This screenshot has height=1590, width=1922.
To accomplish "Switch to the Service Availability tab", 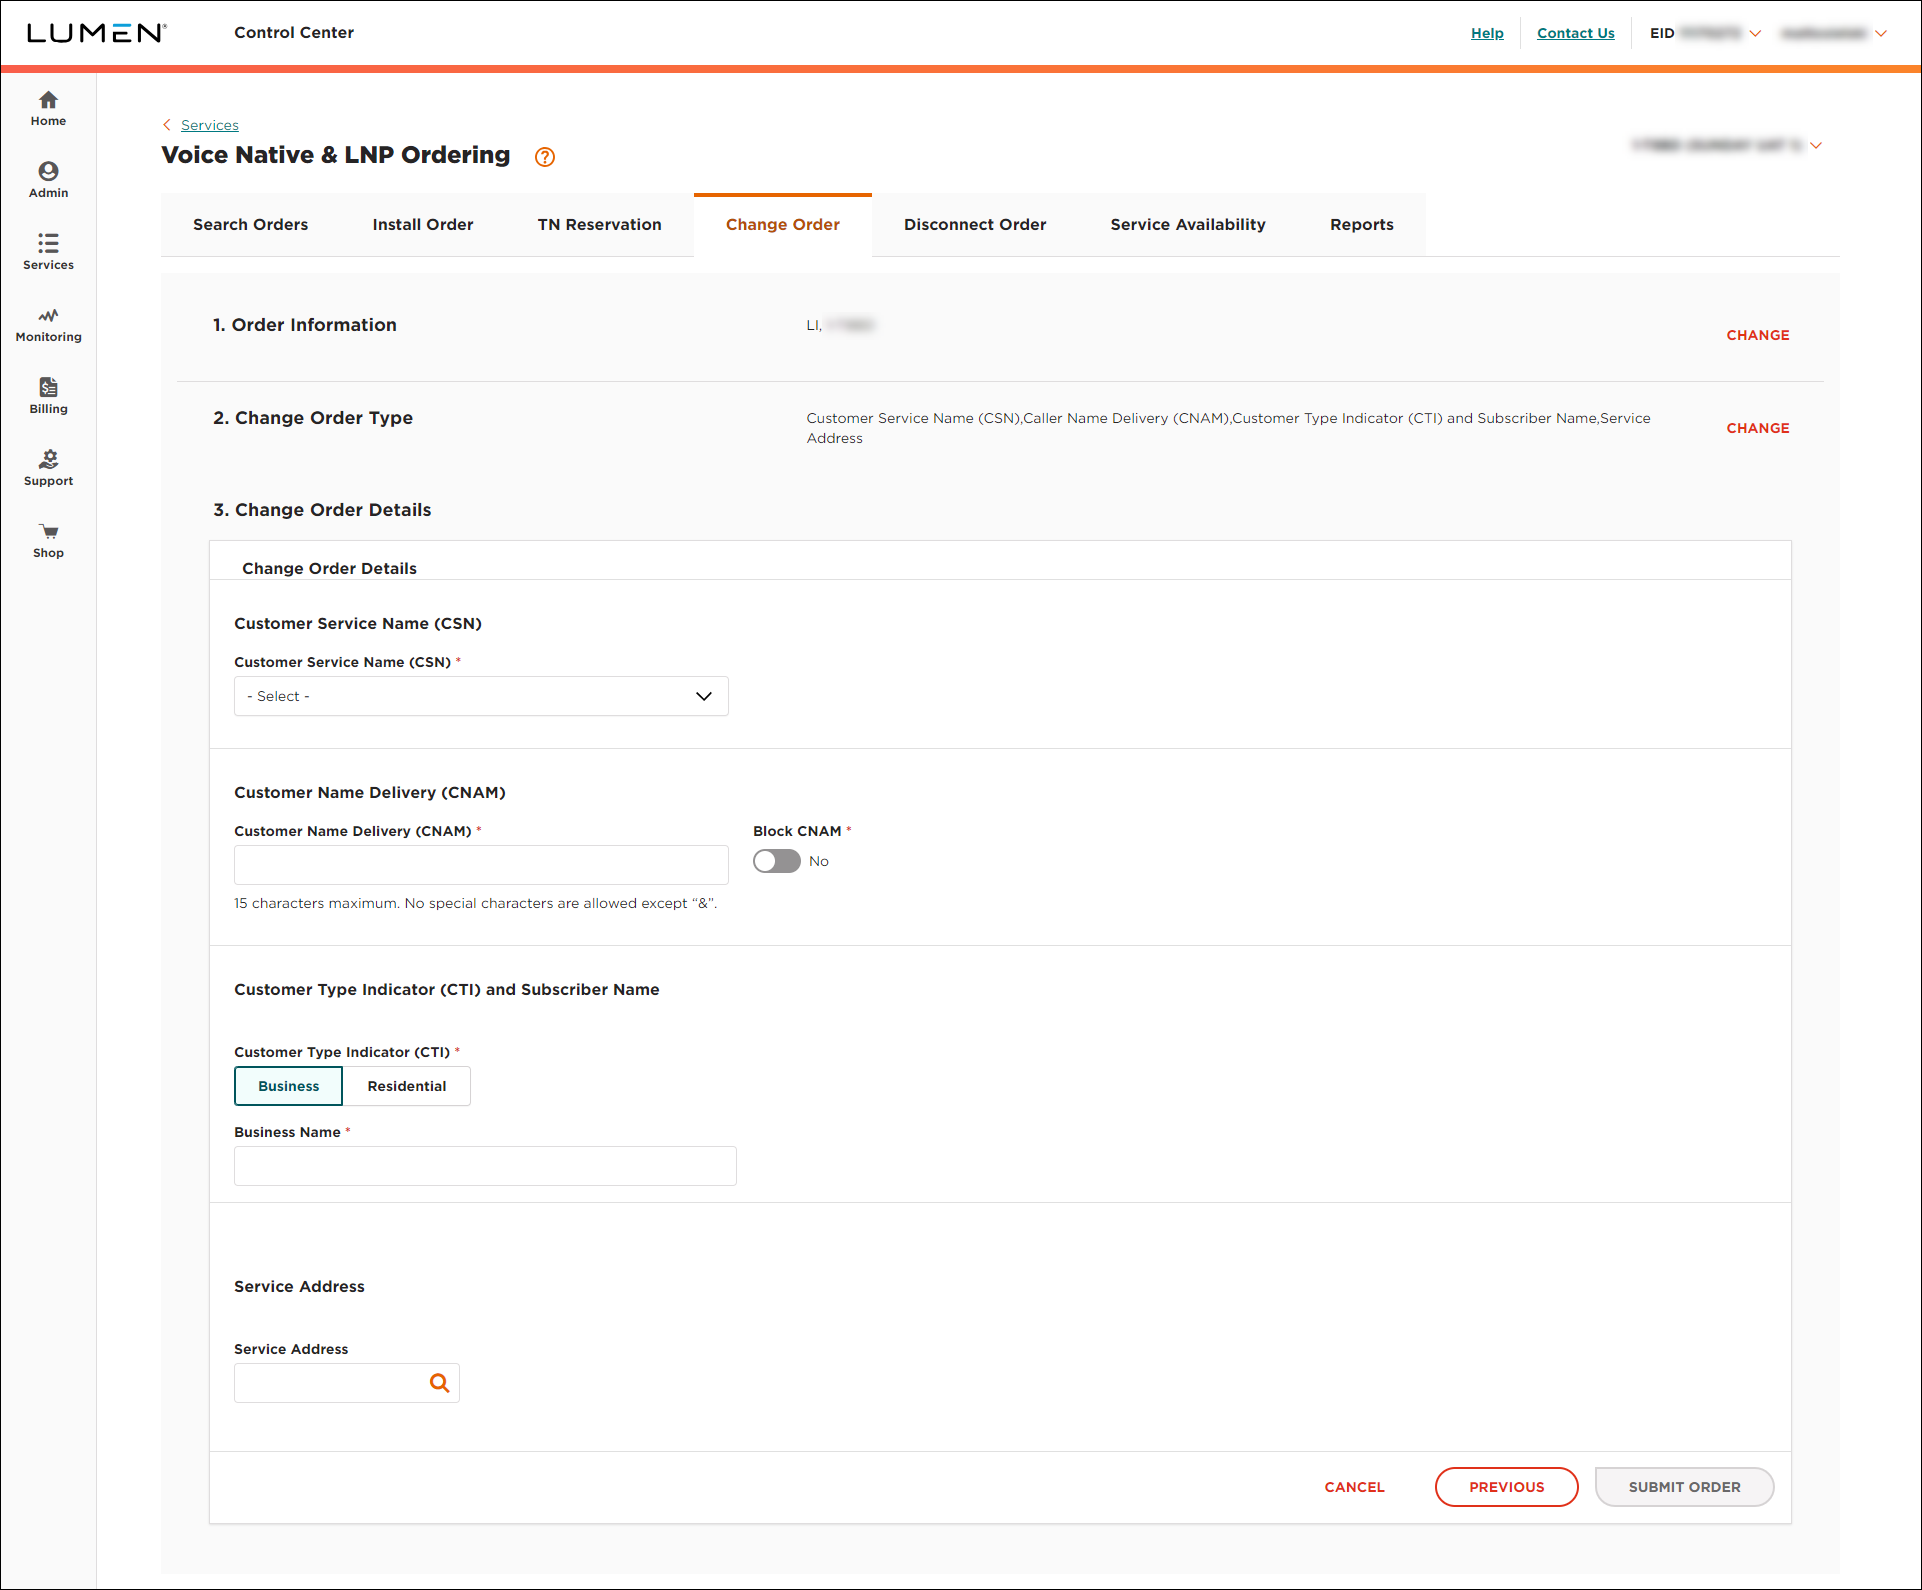I will click(x=1188, y=225).
